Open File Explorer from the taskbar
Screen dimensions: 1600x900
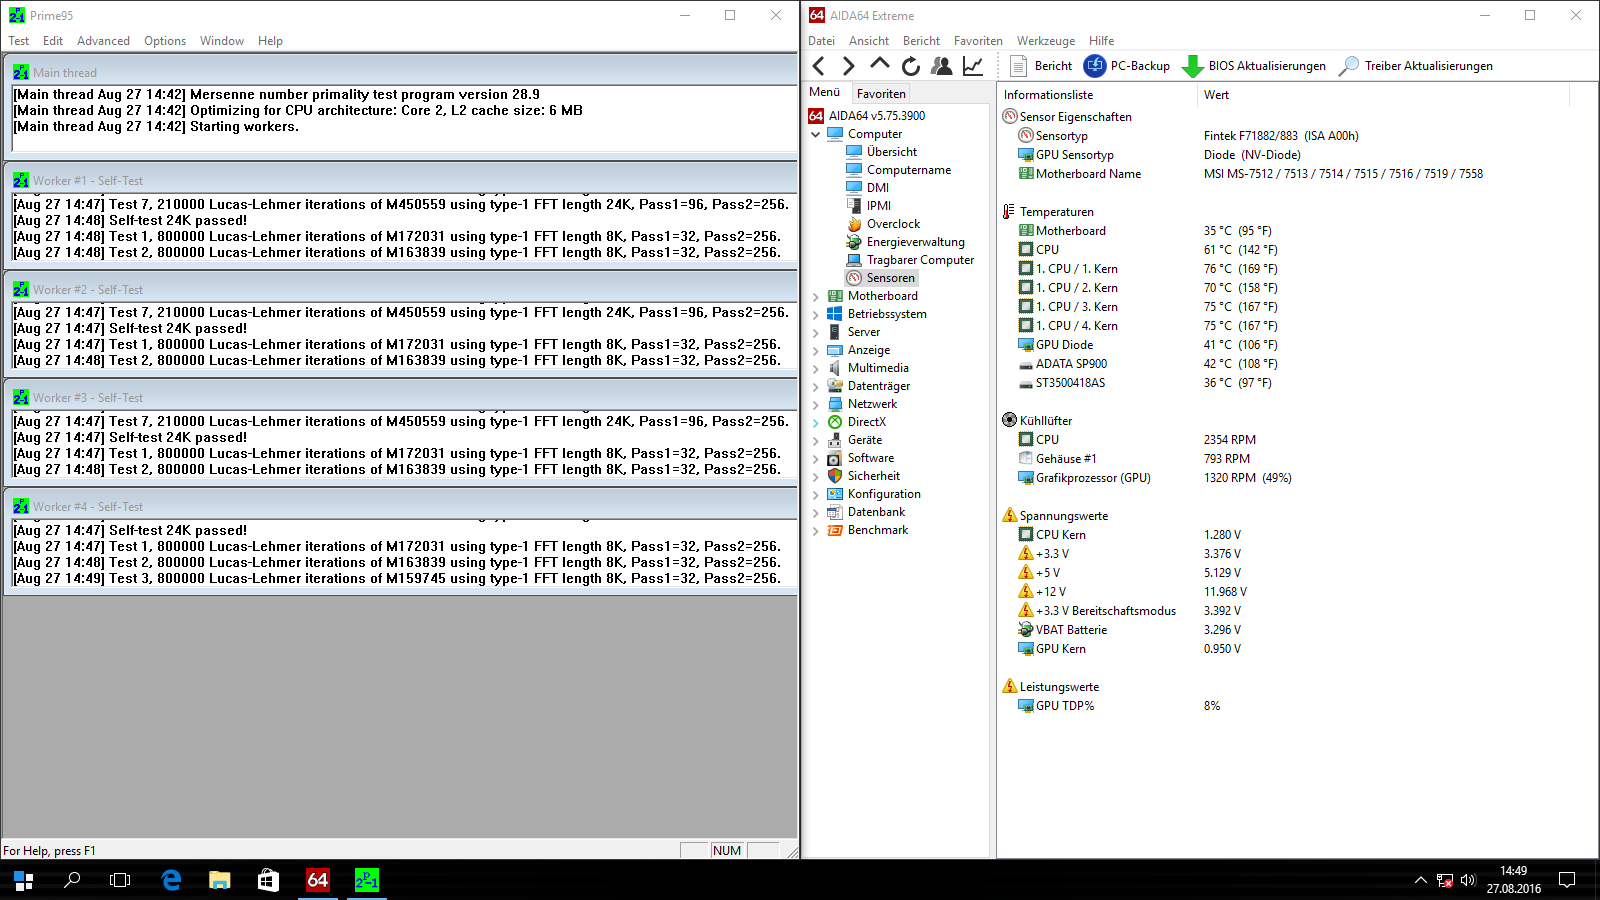click(x=220, y=880)
